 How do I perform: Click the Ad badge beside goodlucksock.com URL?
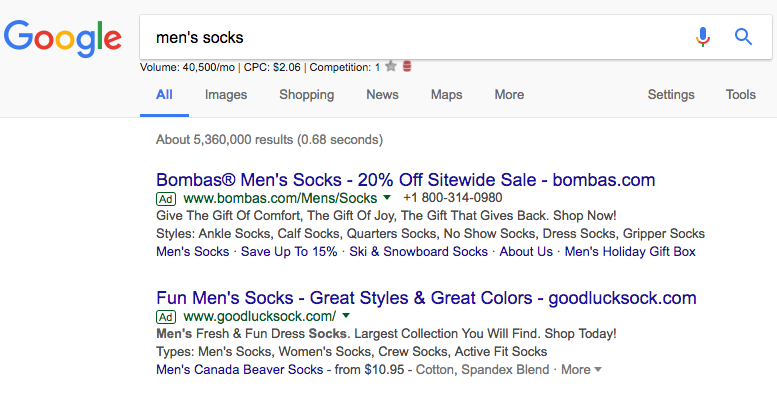point(166,317)
